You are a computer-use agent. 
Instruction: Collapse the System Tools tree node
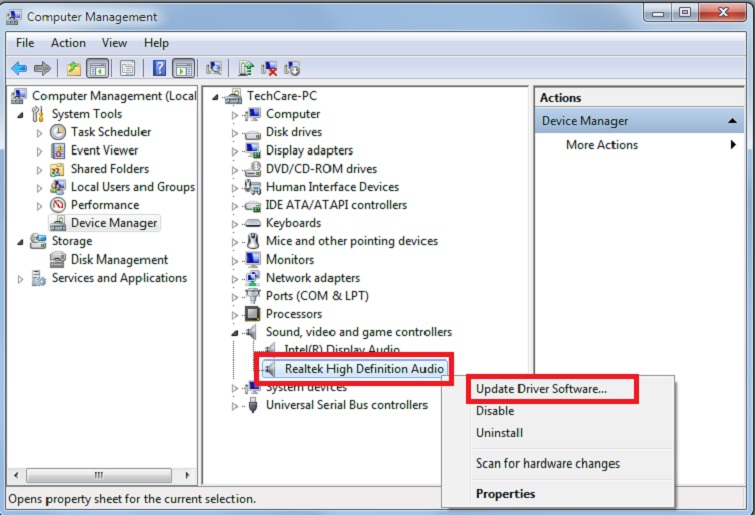21,114
